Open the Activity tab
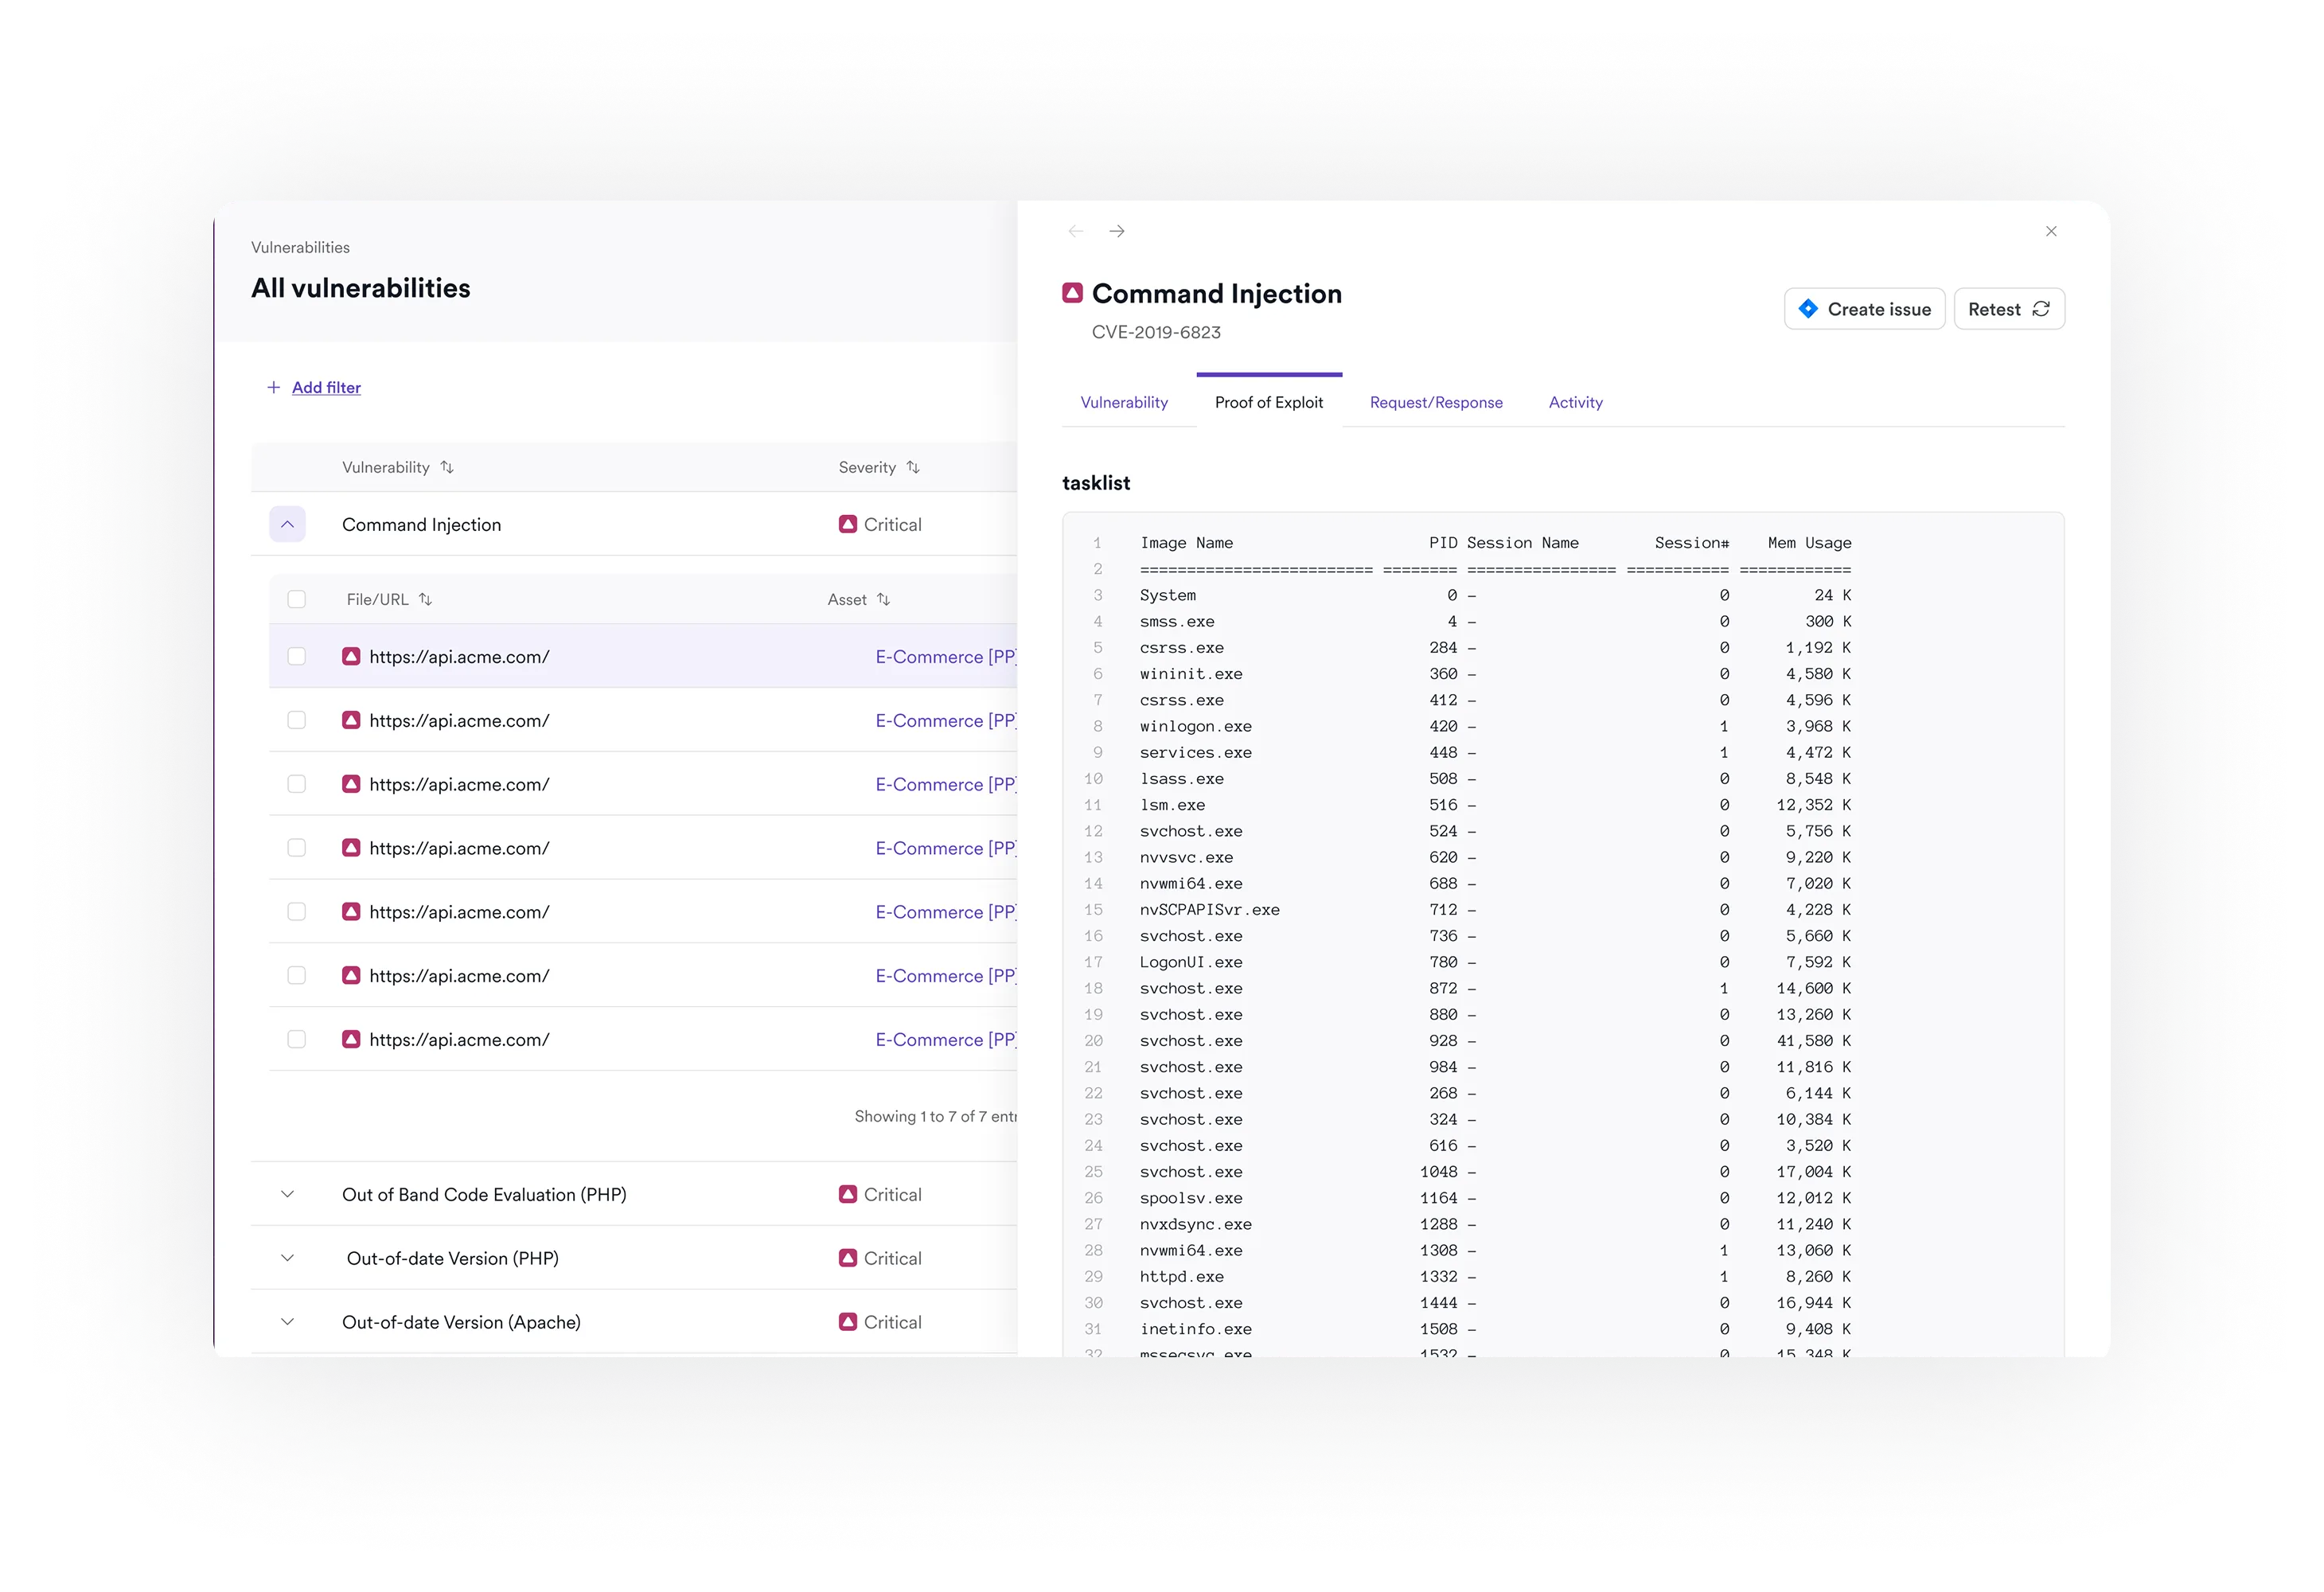2324x1592 pixels. (1575, 402)
